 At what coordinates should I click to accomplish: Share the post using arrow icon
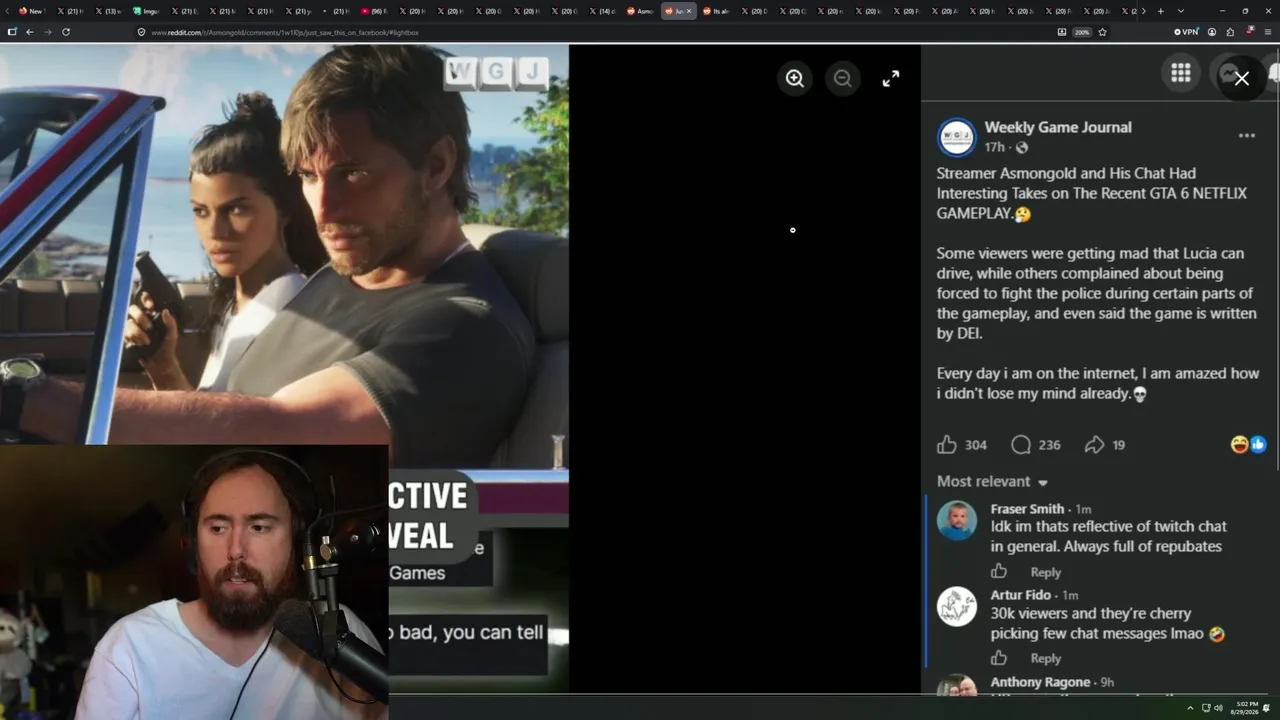click(x=1095, y=445)
